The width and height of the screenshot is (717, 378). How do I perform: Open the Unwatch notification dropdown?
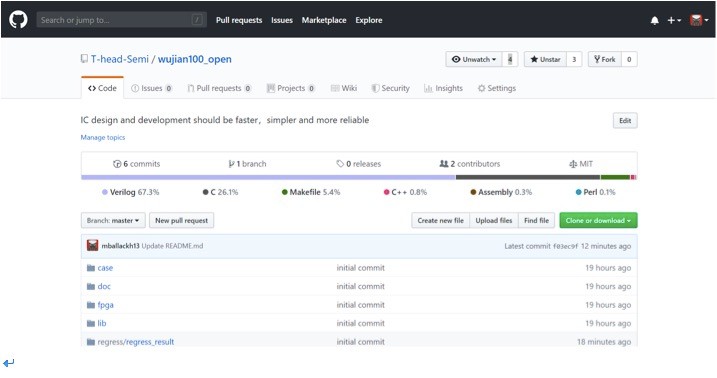[x=474, y=59]
